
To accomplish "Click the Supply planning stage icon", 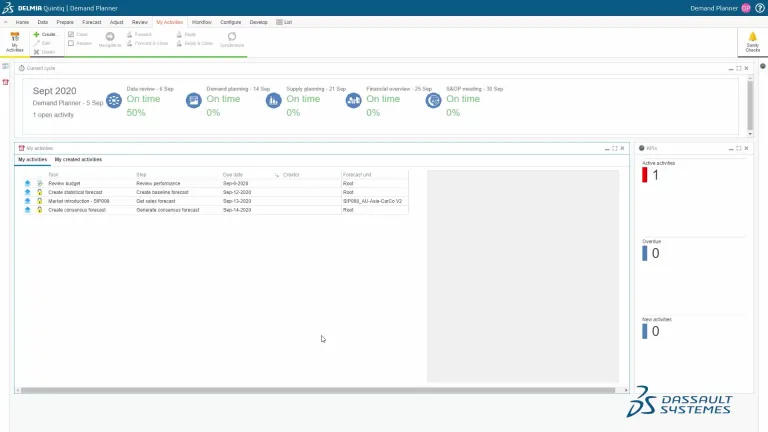I will point(273,100).
